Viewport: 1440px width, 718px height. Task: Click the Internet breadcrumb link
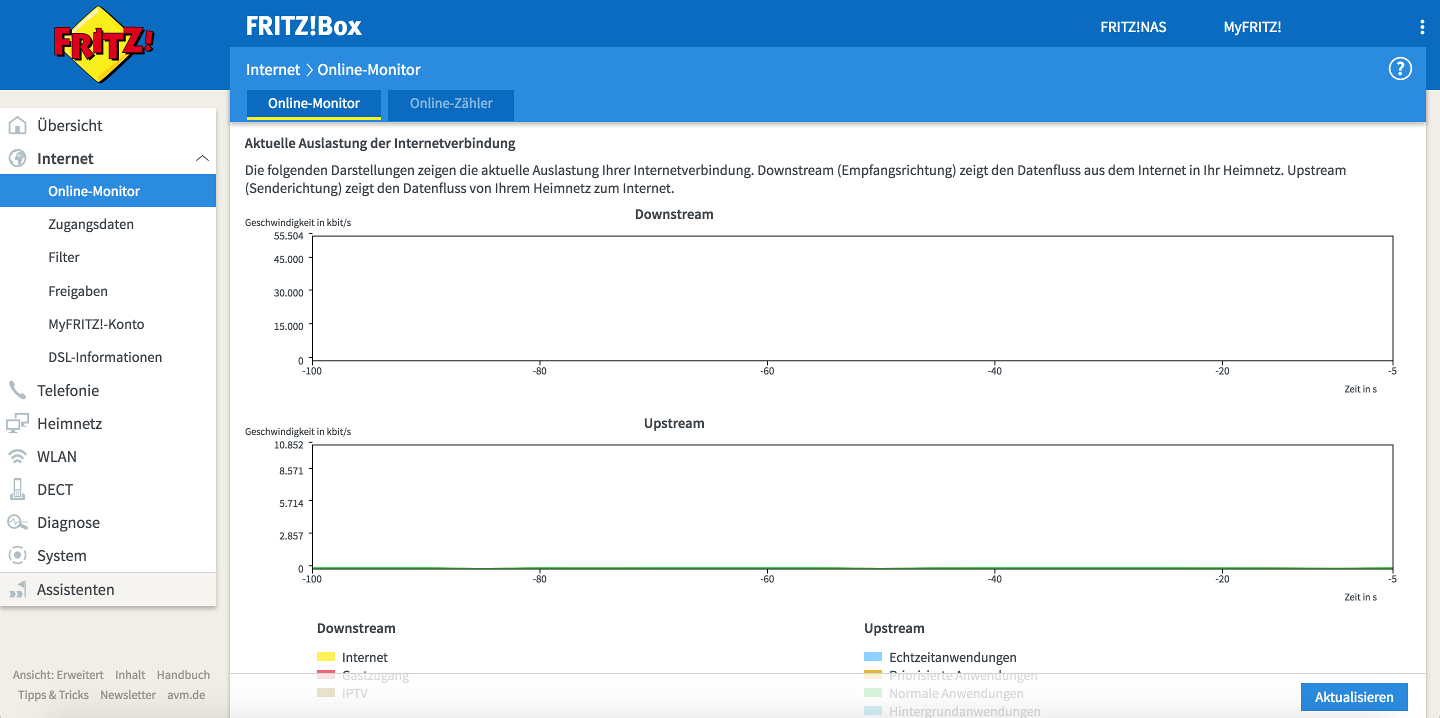point(273,70)
